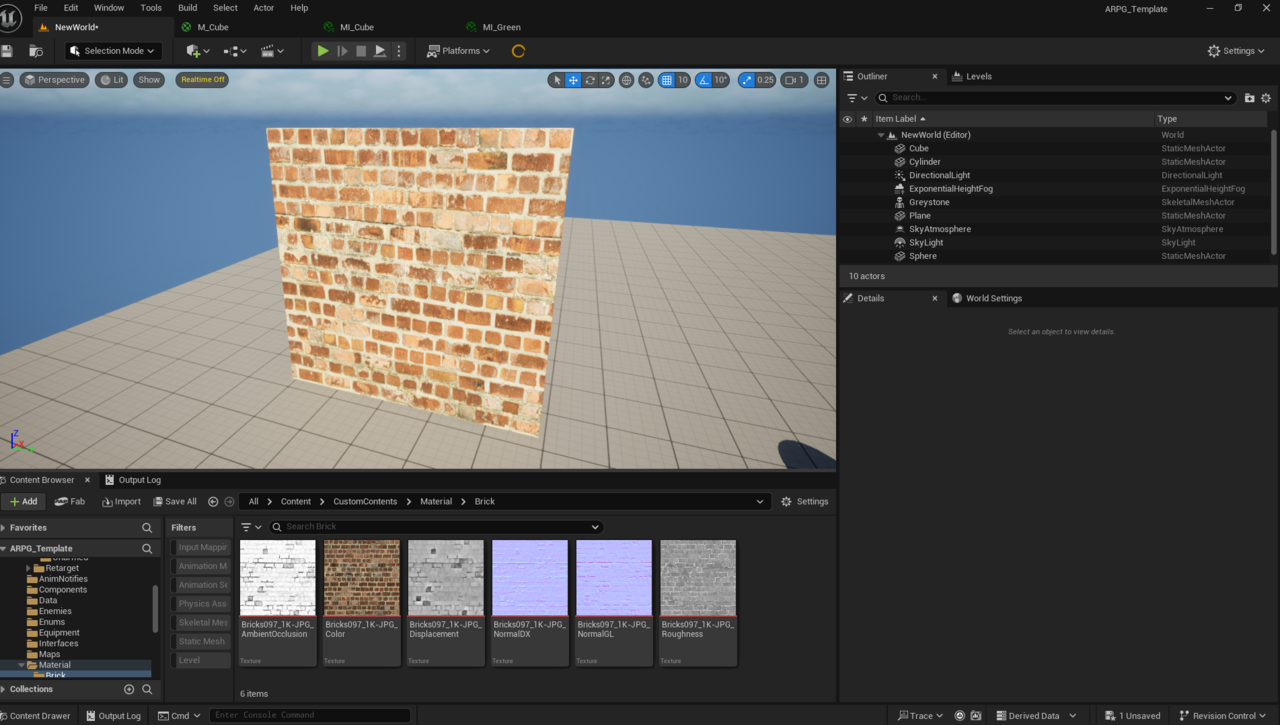
Task: Click the surface snapping icon in viewport
Action: point(646,80)
